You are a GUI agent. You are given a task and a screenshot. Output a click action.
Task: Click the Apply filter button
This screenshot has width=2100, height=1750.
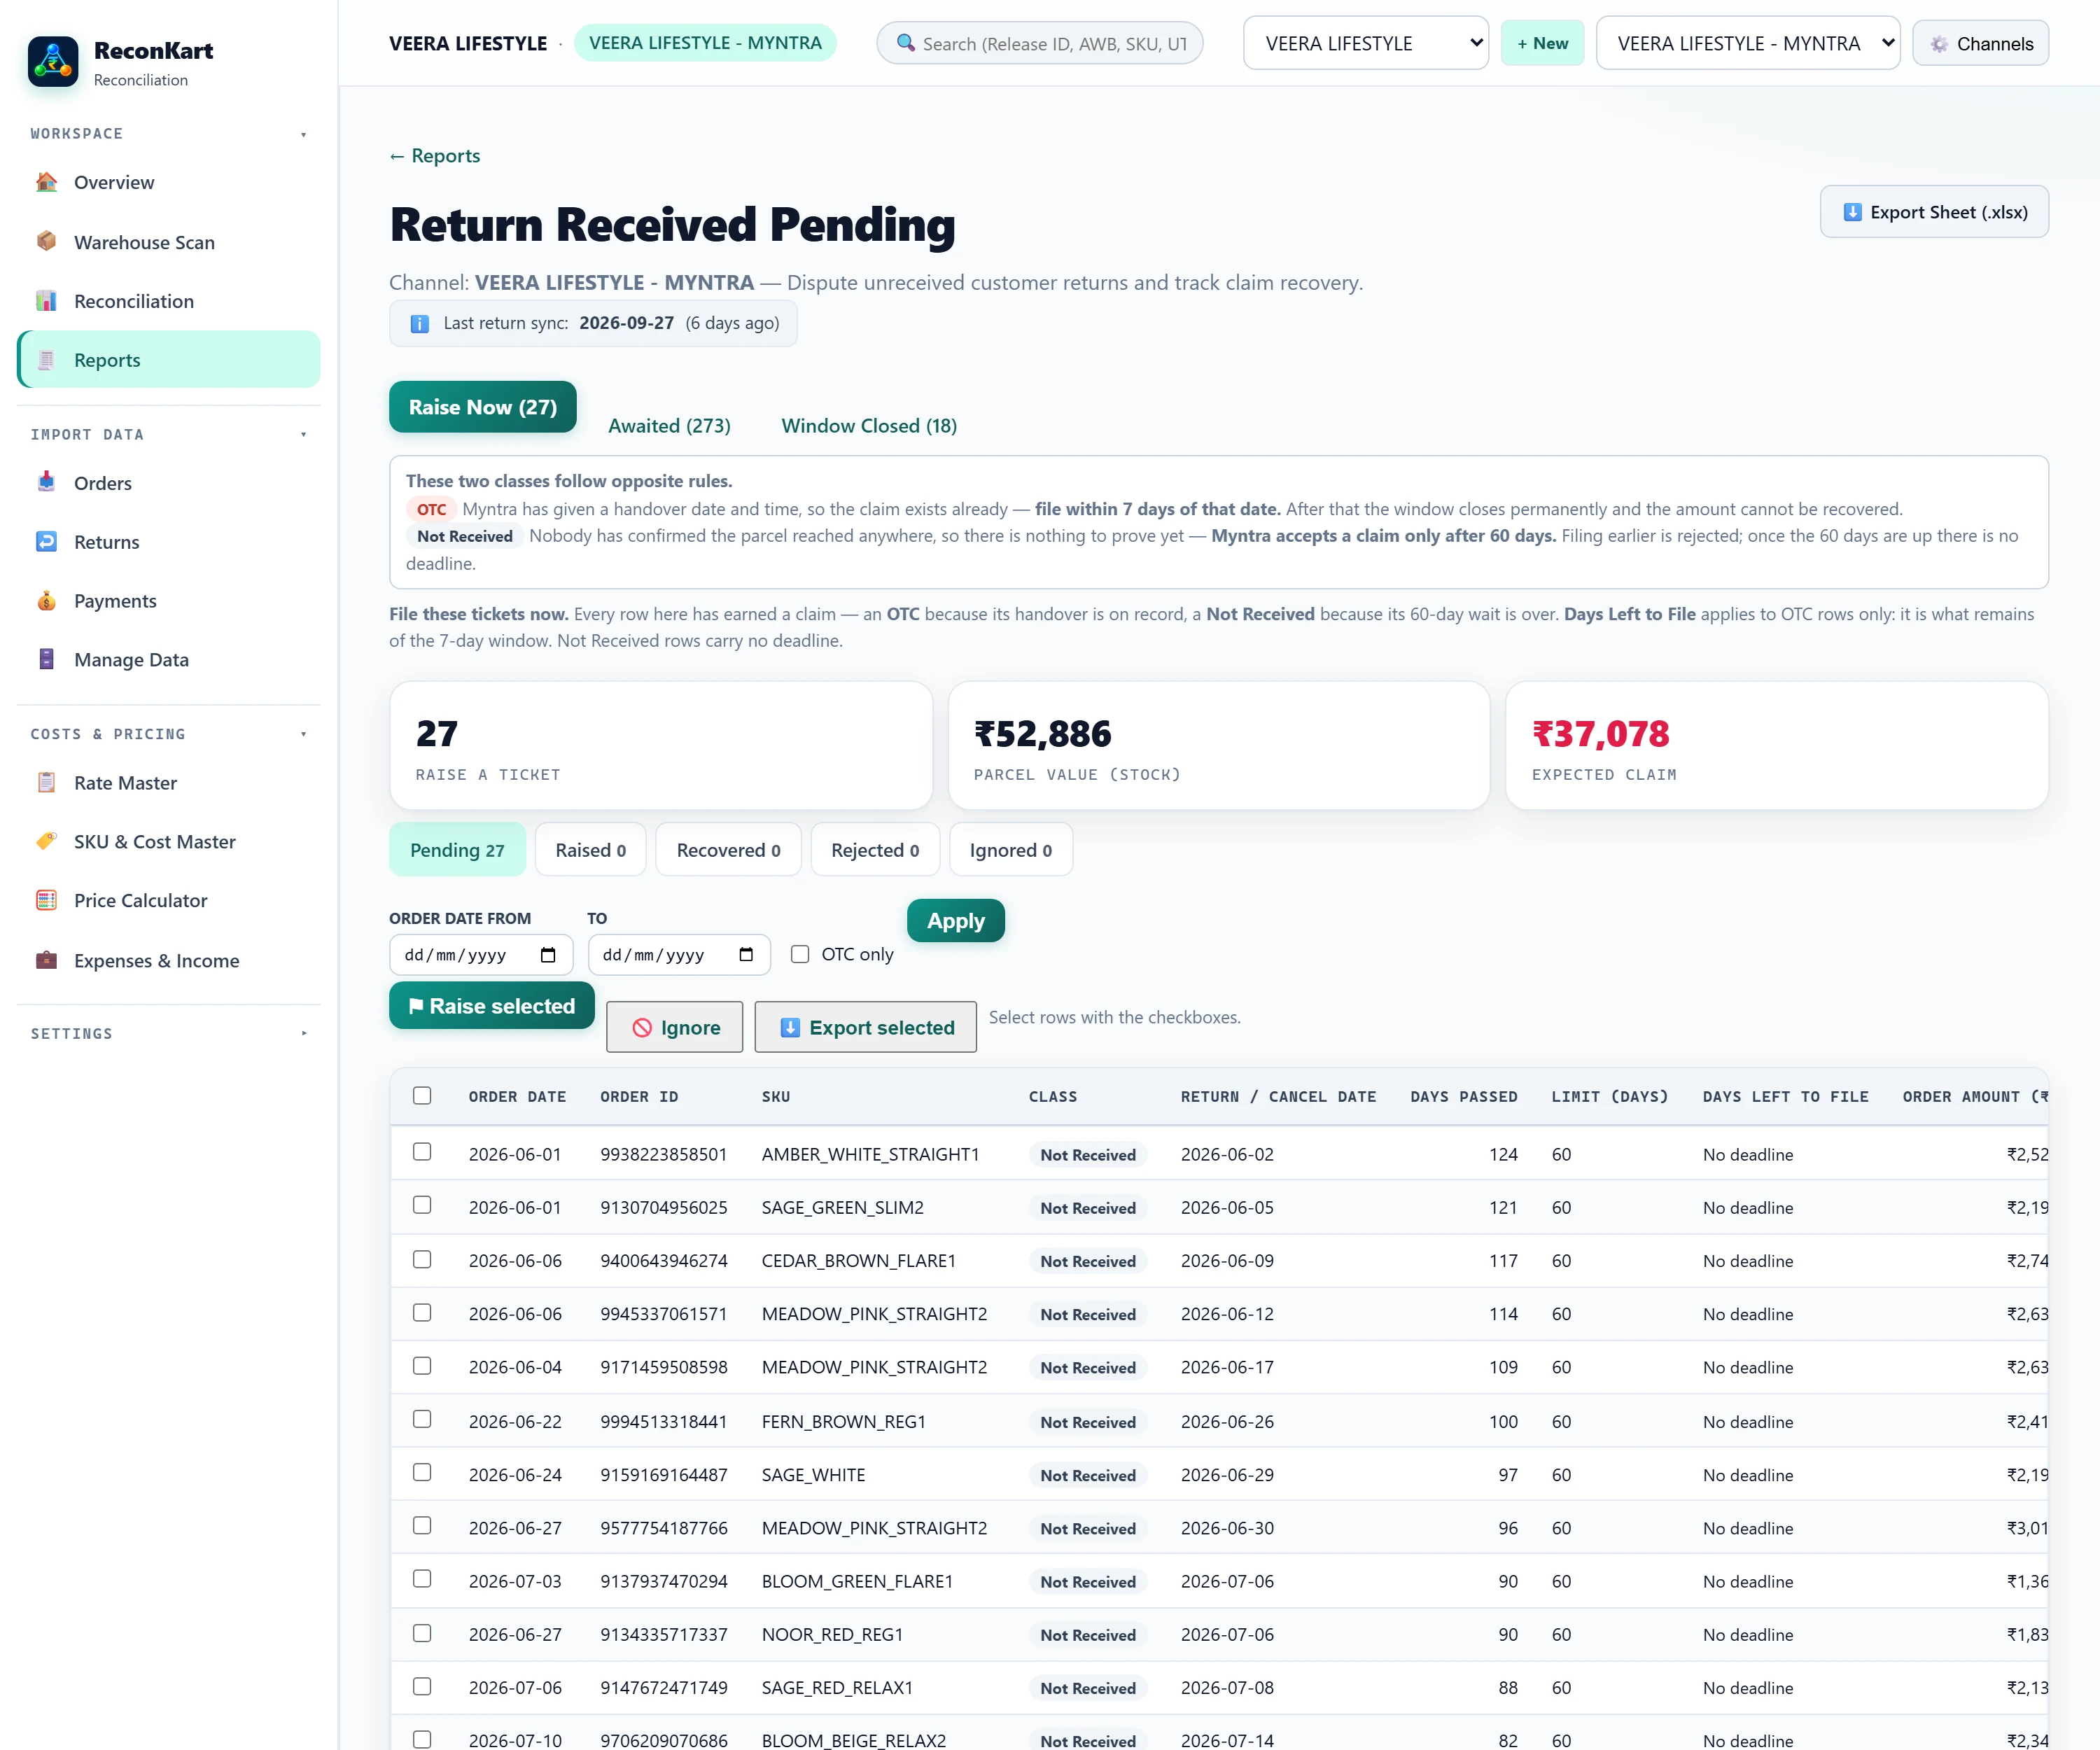pyautogui.click(x=956, y=921)
